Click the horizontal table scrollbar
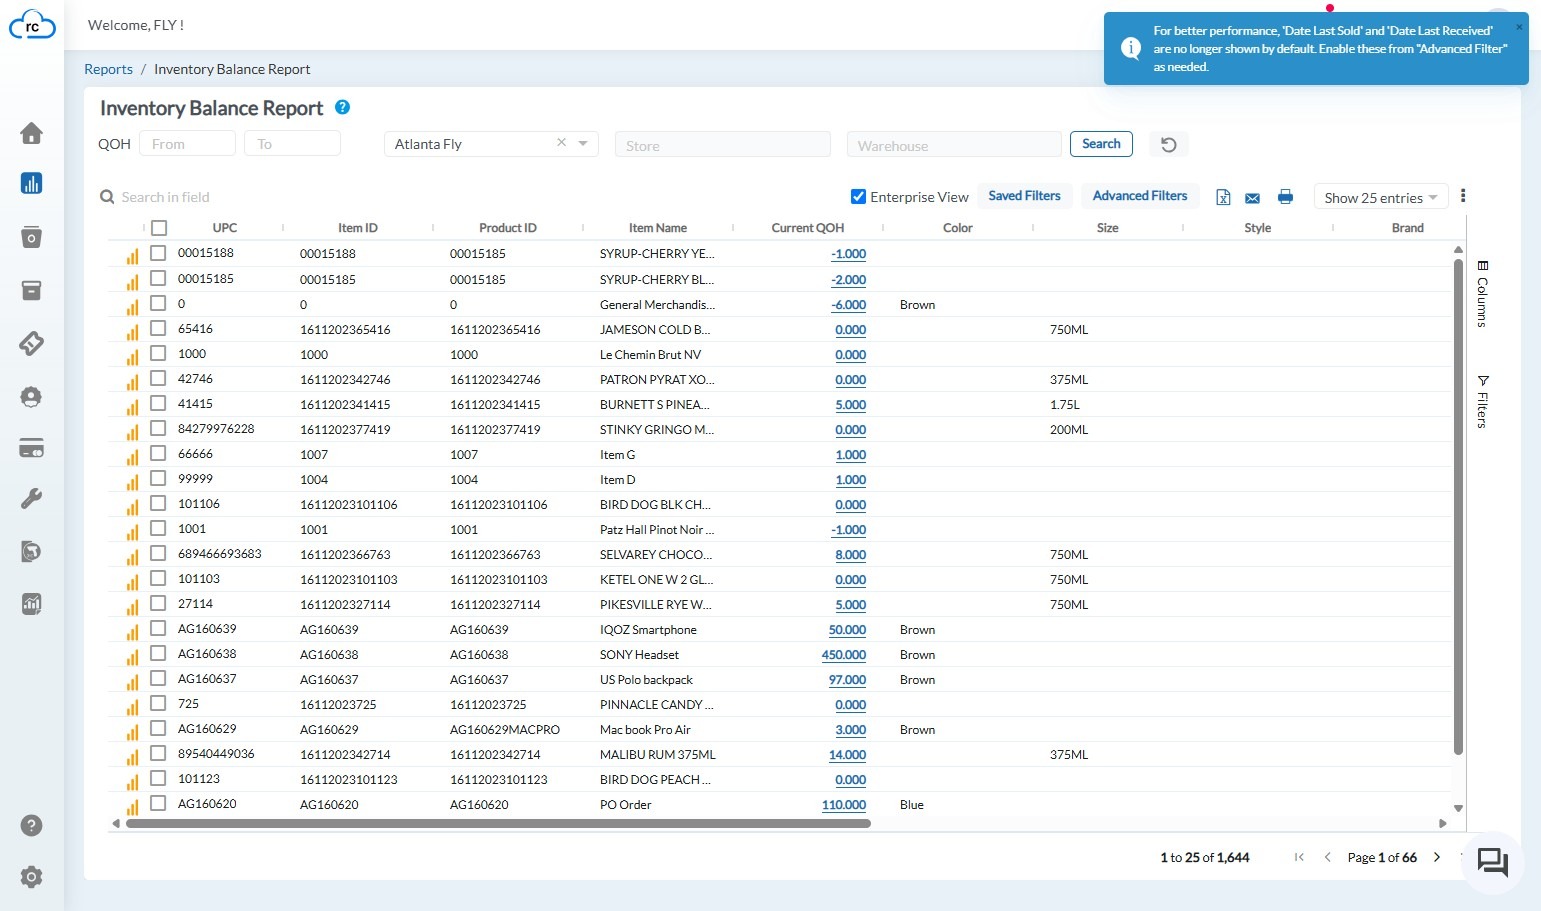Screen dimensions: 1541x911 point(498,824)
